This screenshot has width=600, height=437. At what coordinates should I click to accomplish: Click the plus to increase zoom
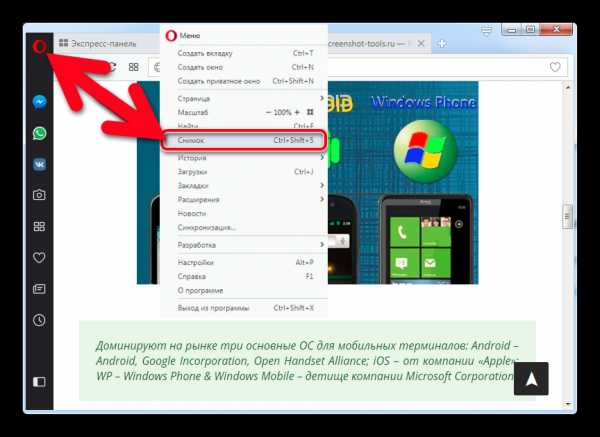(x=297, y=112)
